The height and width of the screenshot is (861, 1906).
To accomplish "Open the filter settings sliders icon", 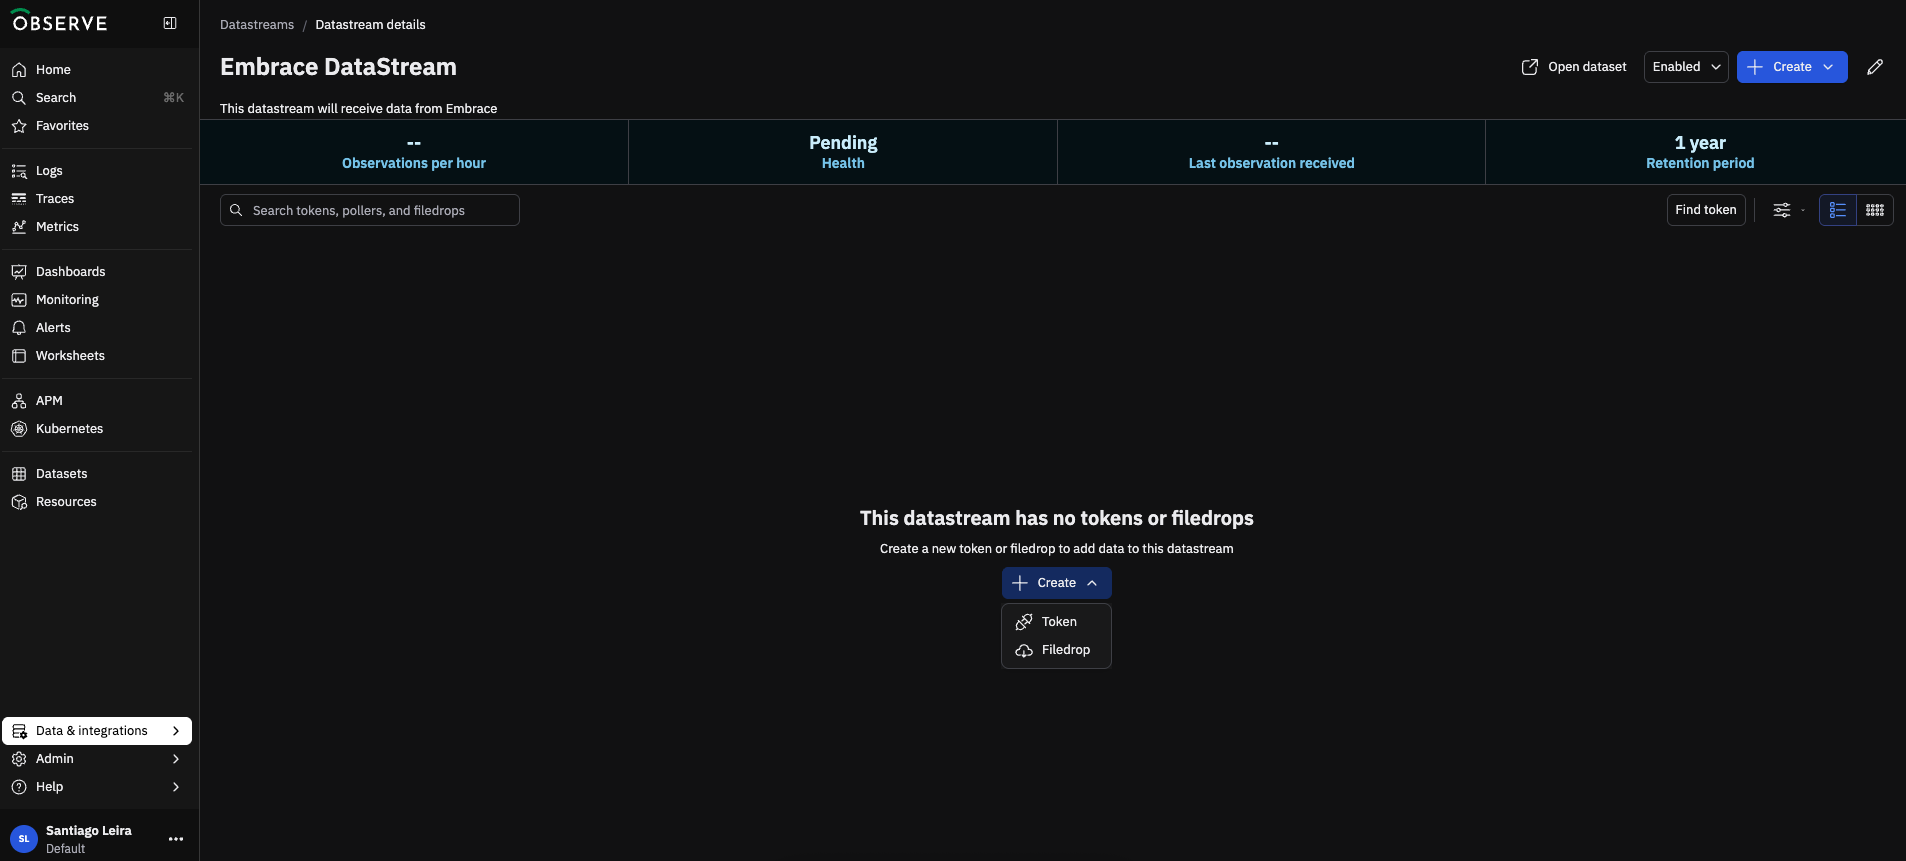I will [x=1782, y=210].
